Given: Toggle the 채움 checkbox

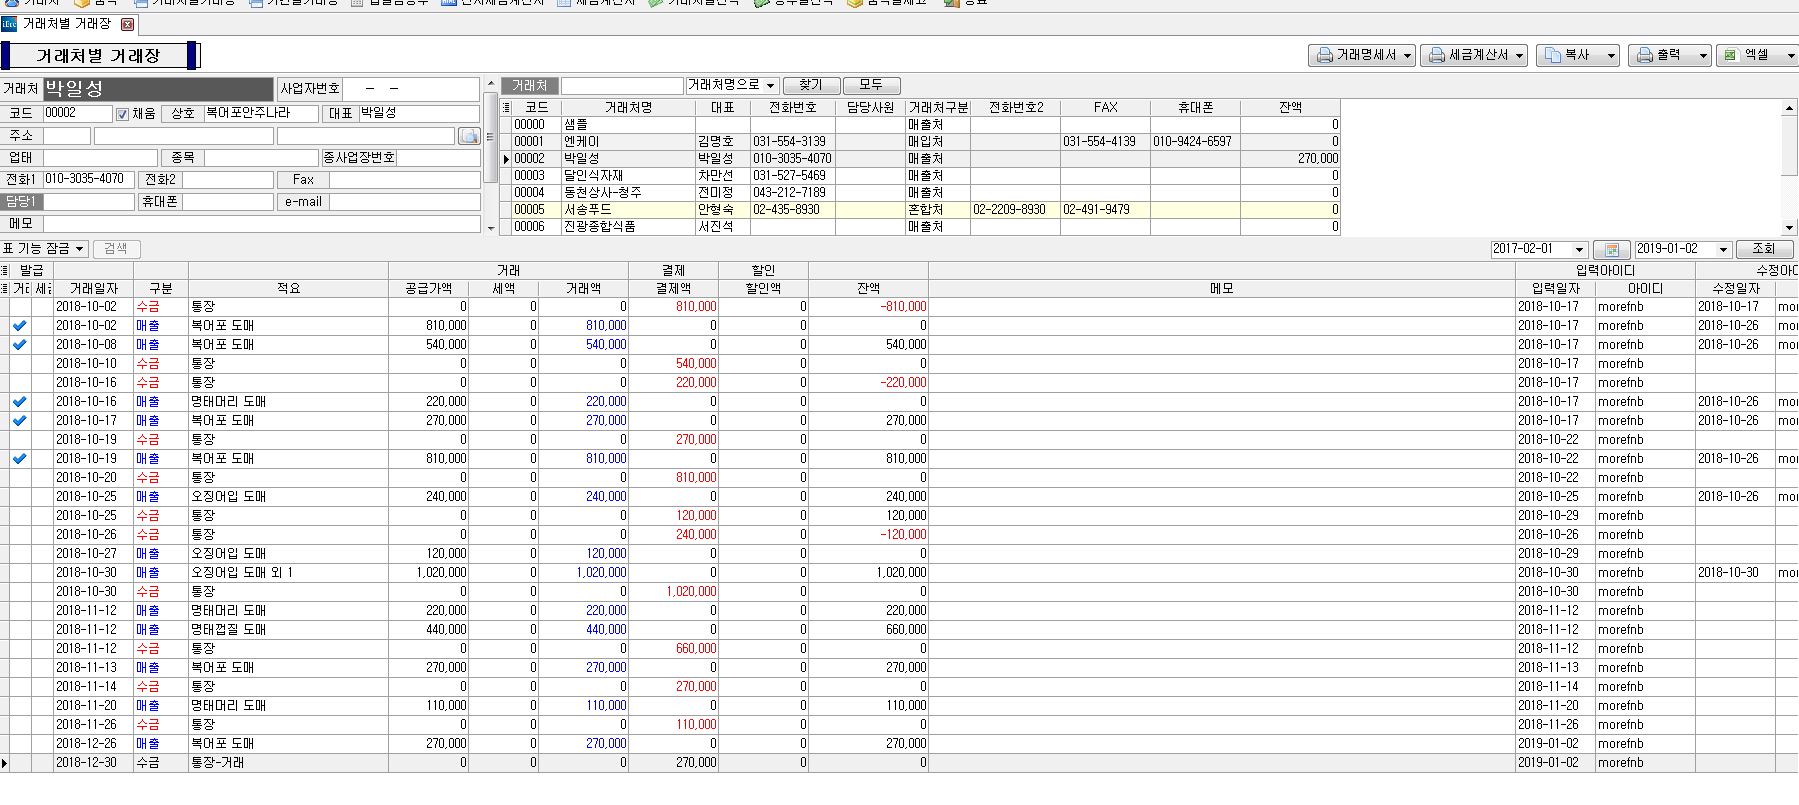Looking at the screenshot, I should pos(123,114).
